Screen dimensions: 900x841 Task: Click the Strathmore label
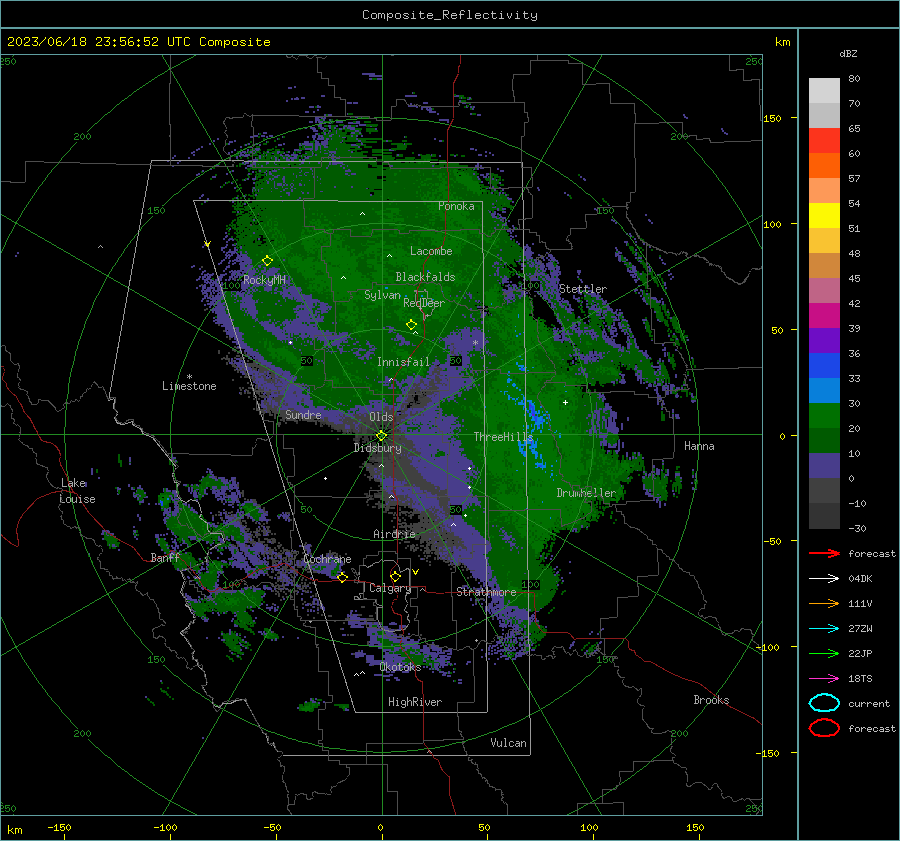coord(486,592)
